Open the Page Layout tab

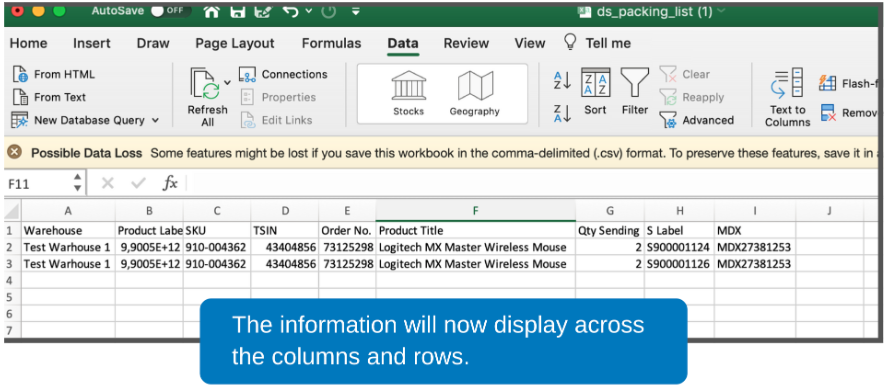coord(235,44)
